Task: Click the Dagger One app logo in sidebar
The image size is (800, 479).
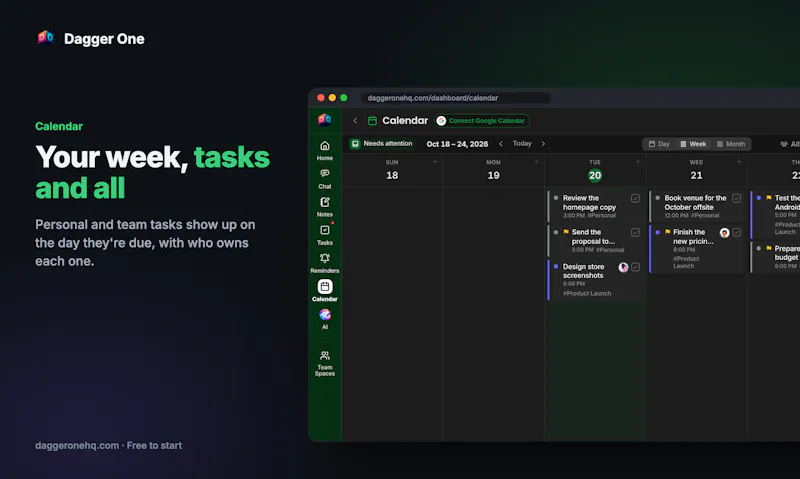Action: (x=324, y=120)
